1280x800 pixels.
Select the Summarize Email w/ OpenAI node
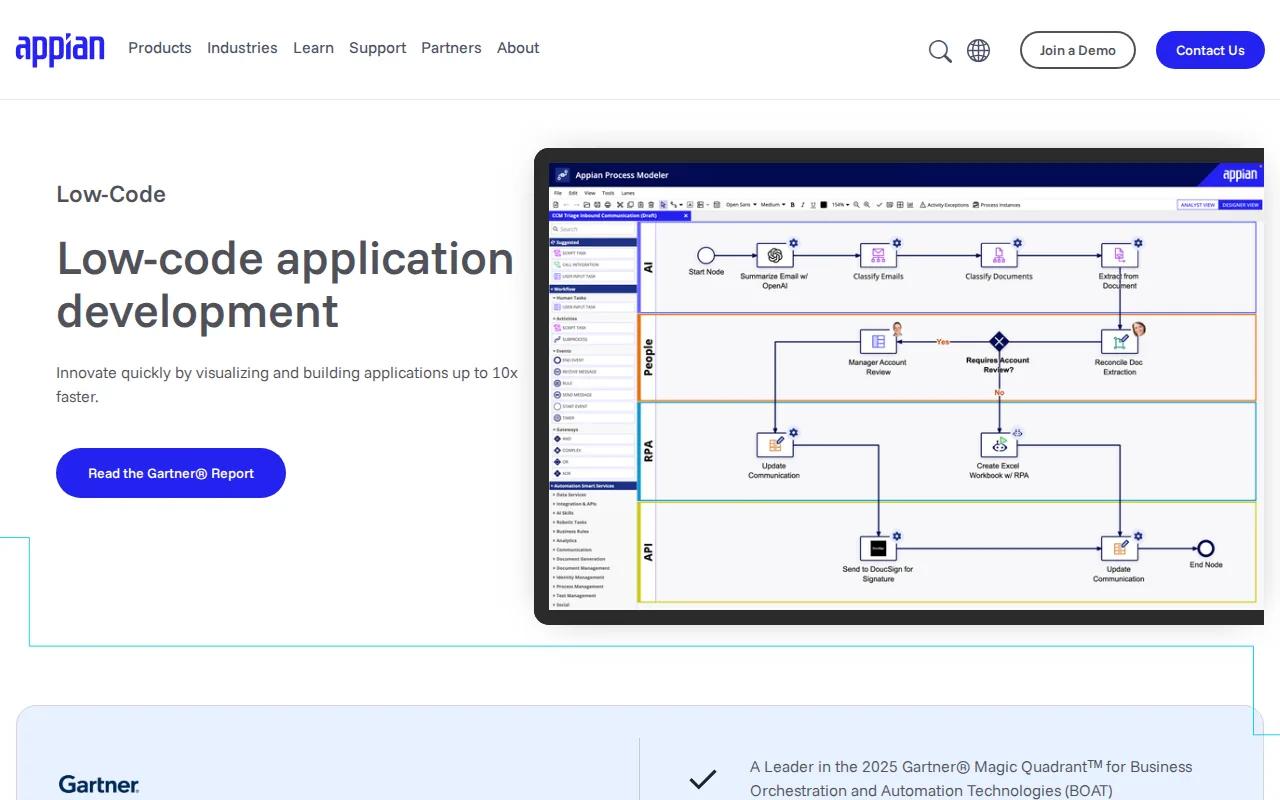(x=774, y=256)
